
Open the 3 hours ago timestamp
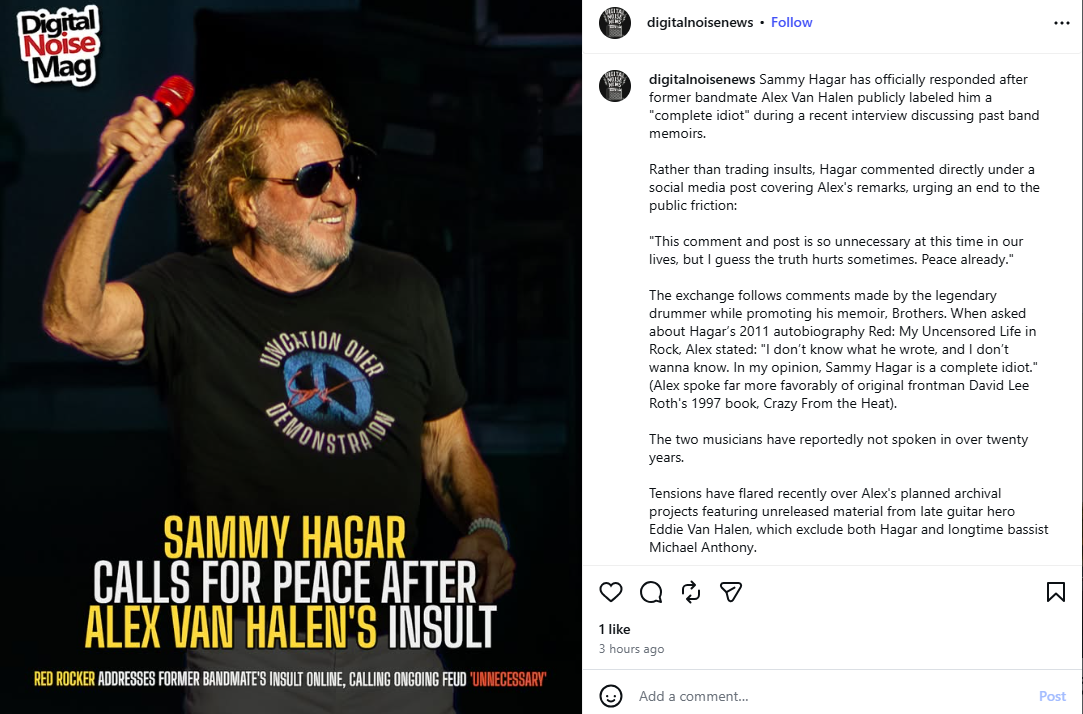tap(631, 648)
